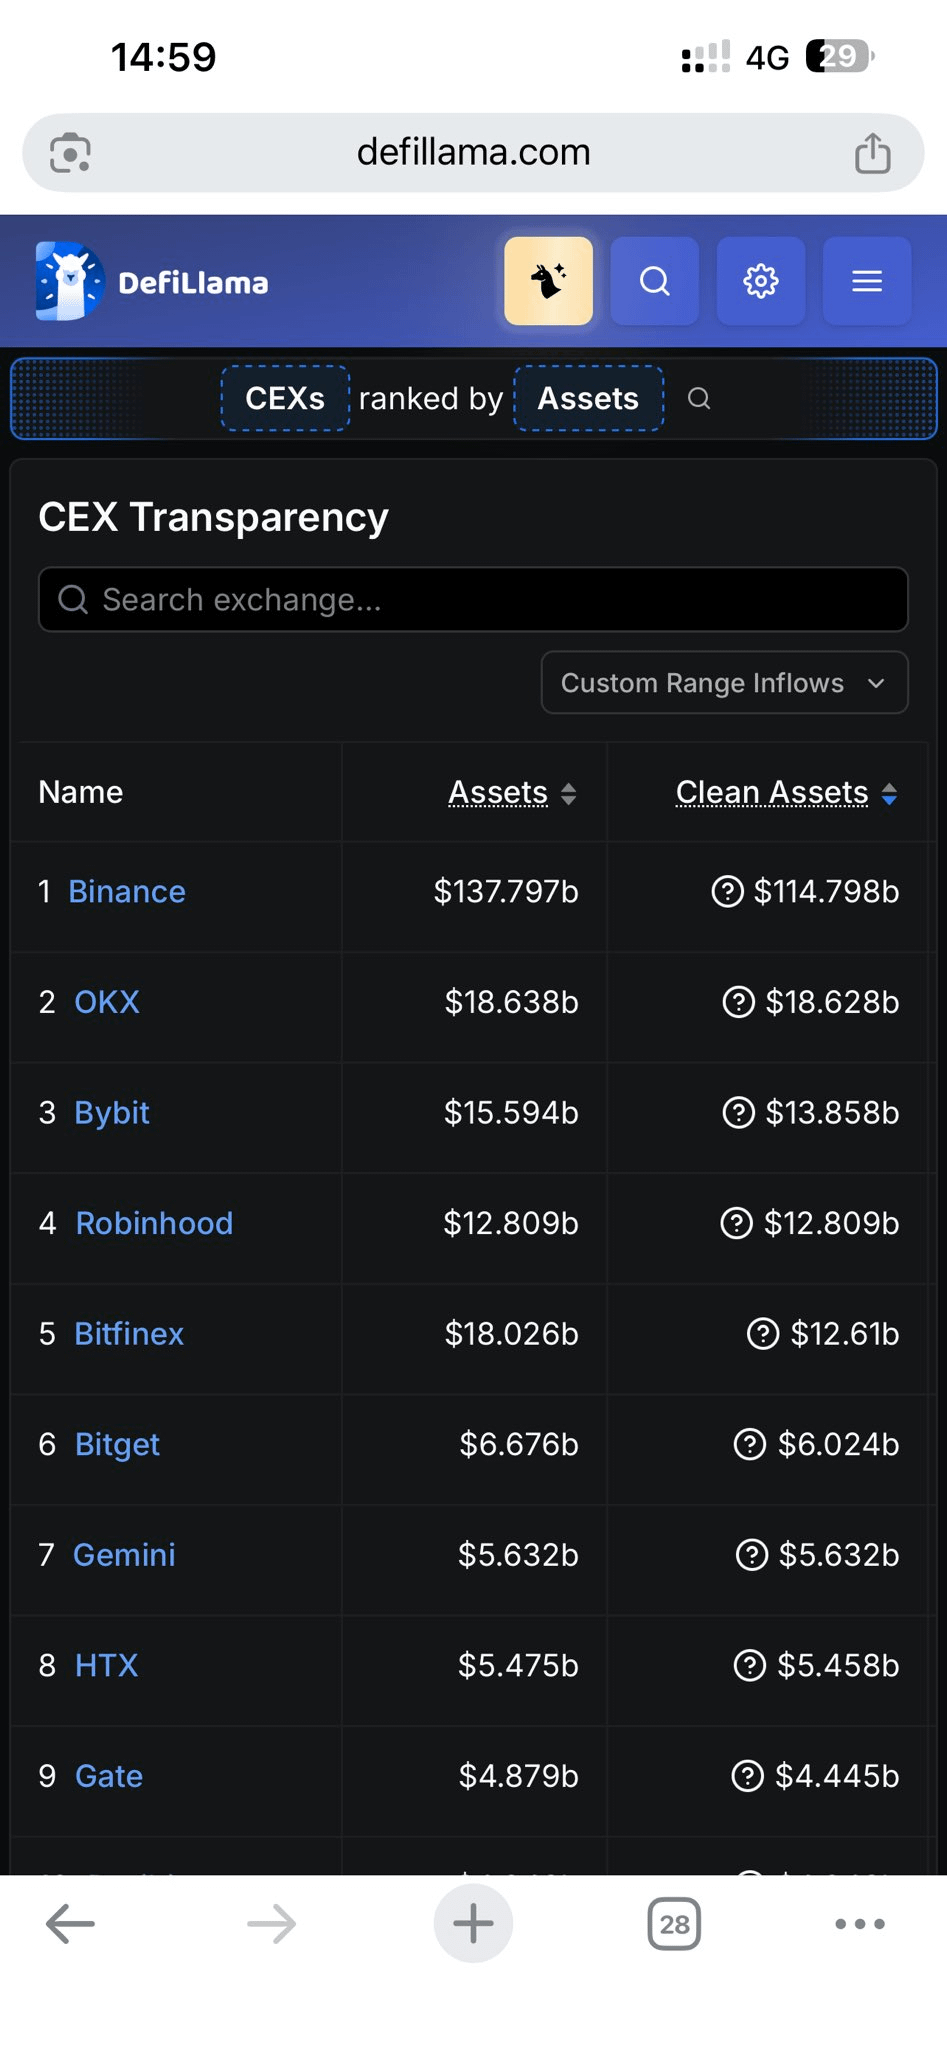Screen dimensions: 947x2048
Task: Tap the page reader icon in address bar
Action: click(70, 153)
